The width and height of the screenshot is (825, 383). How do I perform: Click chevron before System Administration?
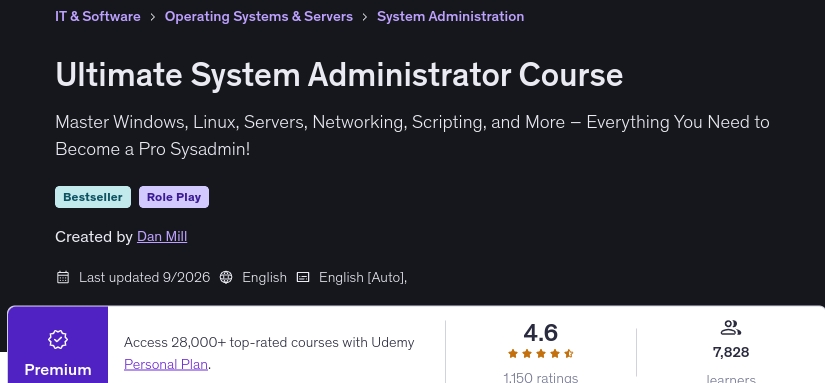[365, 17]
